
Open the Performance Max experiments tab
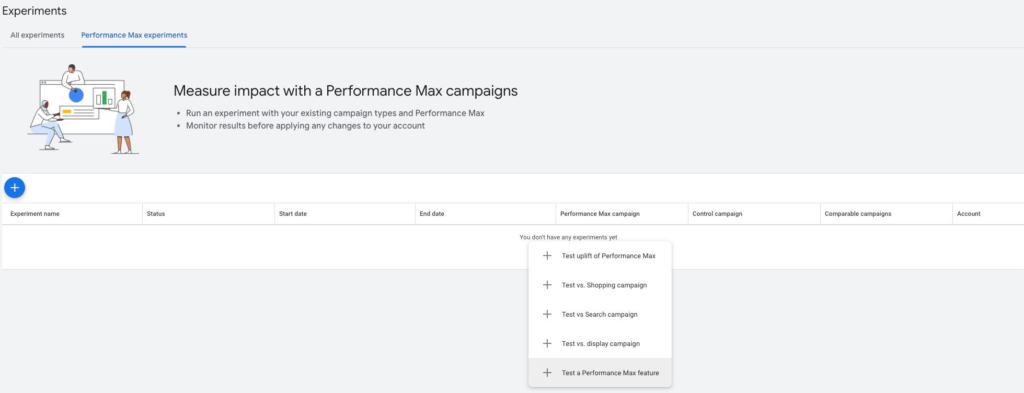[134, 35]
